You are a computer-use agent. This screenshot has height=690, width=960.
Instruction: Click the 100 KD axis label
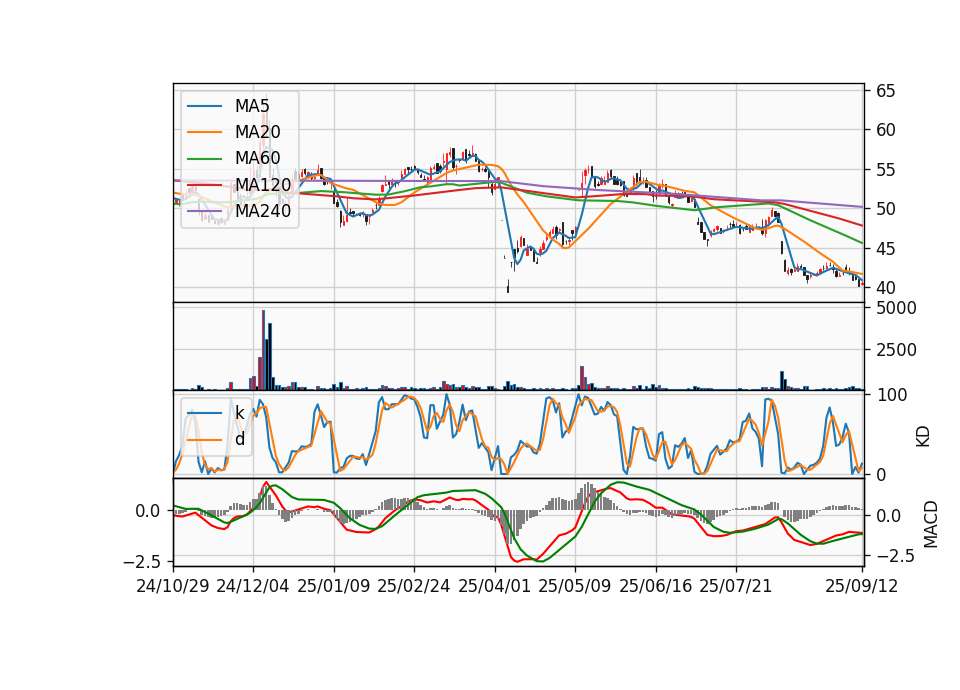click(x=892, y=395)
